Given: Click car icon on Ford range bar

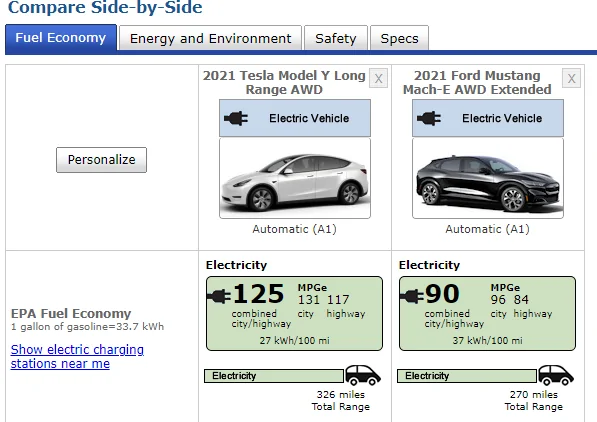Looking at the screenshot, I should pos(556,375).
